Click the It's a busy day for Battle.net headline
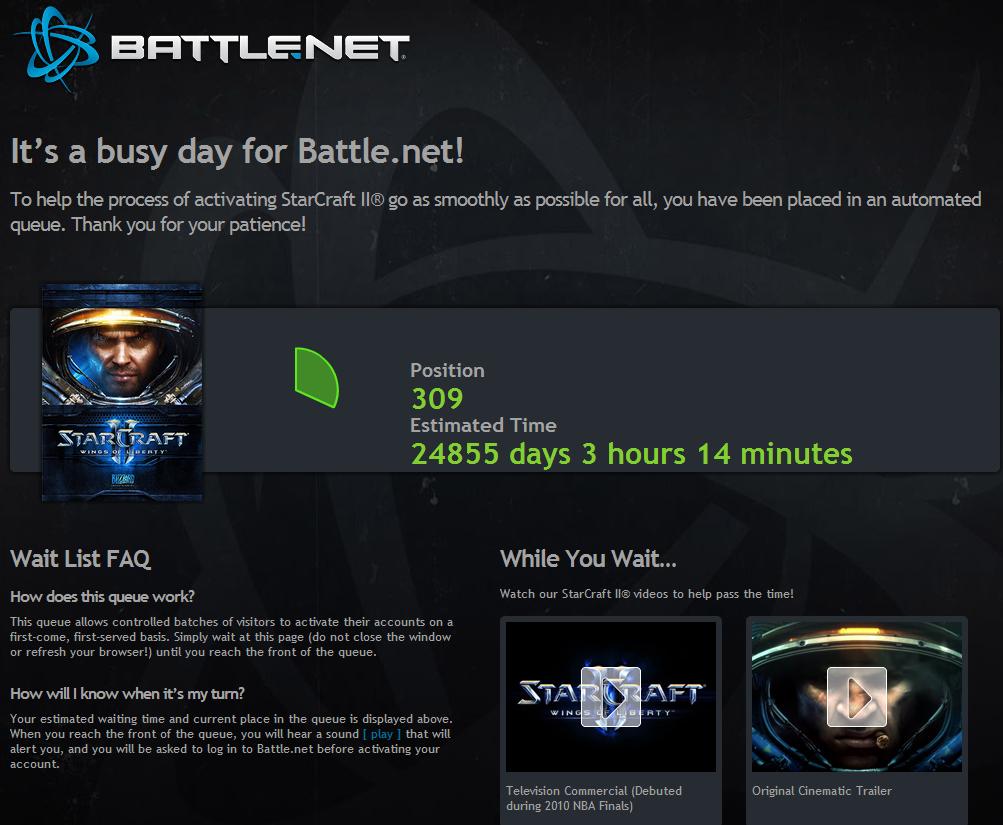 [237, 152]
